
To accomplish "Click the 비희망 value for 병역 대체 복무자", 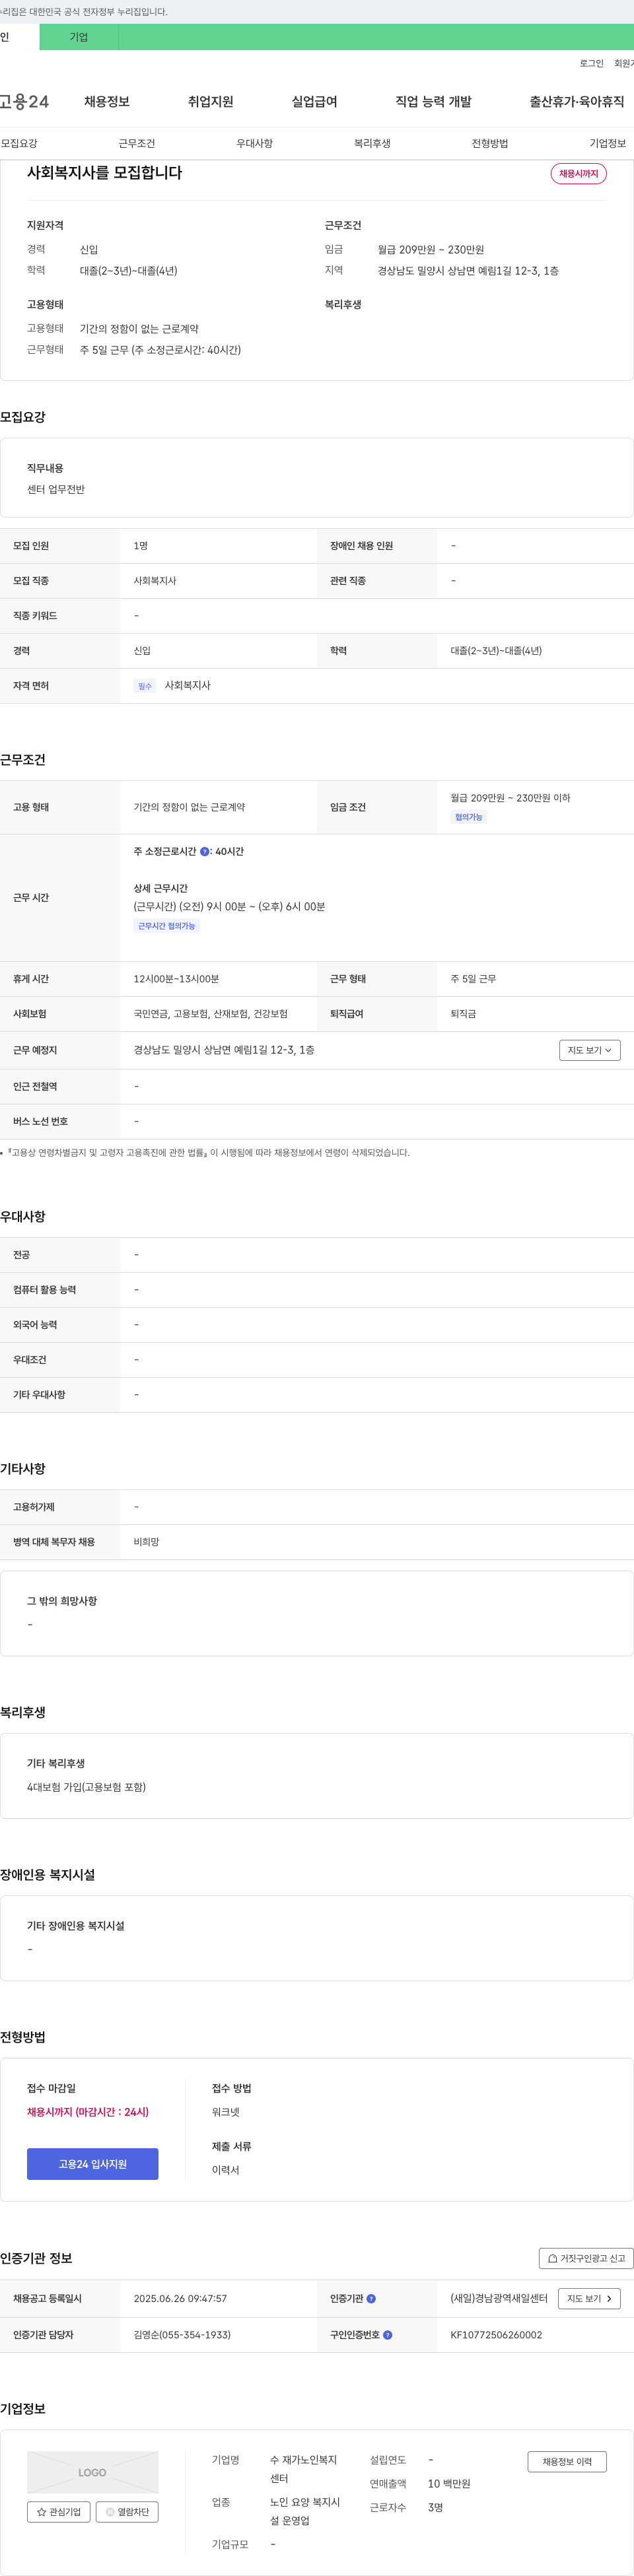I will click(x=146, y=1542).
